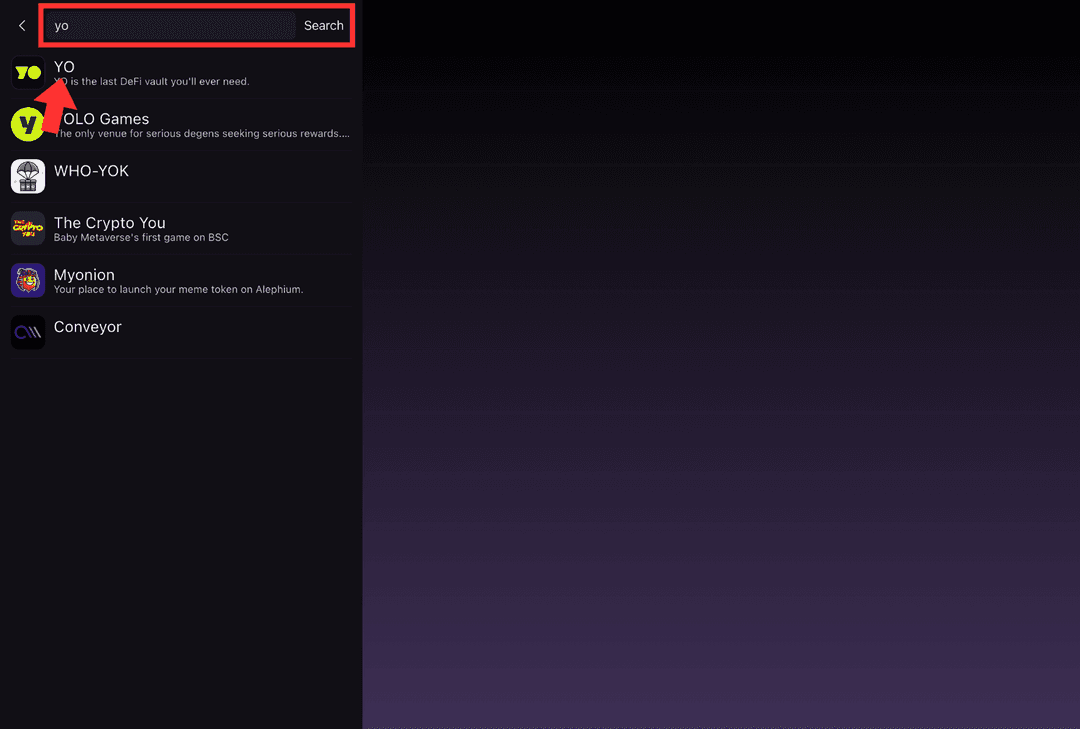Image resolution: width=1080 pixels, height=729 pixels.
Task: Choose the Myonion result title
Action: coord(84,275)
